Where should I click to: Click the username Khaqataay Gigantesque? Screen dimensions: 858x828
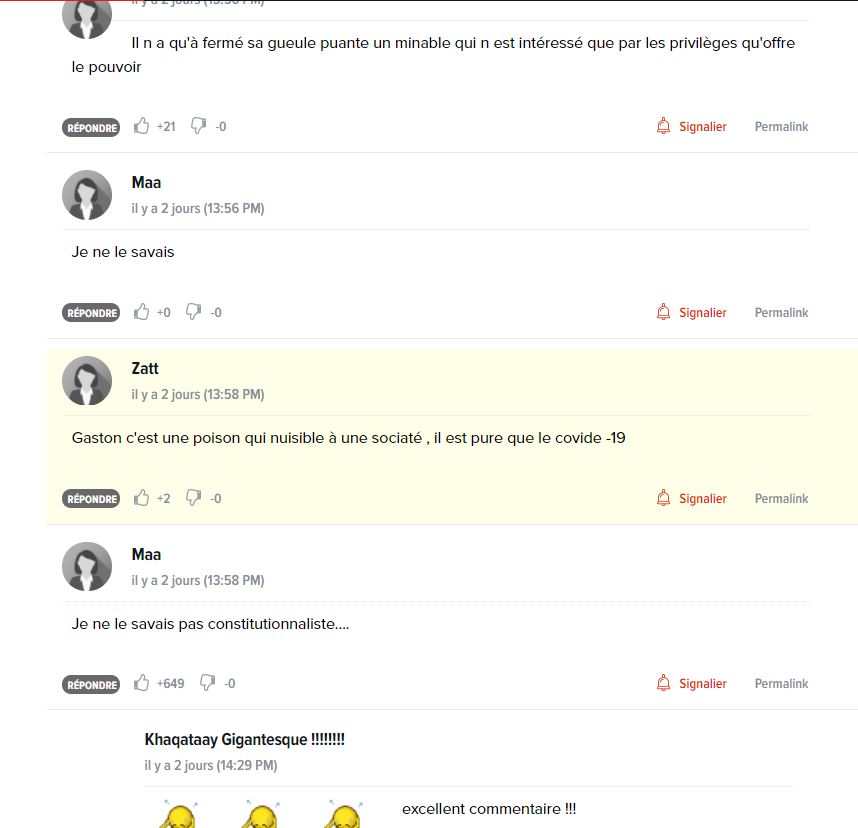[x=244, y=739]
